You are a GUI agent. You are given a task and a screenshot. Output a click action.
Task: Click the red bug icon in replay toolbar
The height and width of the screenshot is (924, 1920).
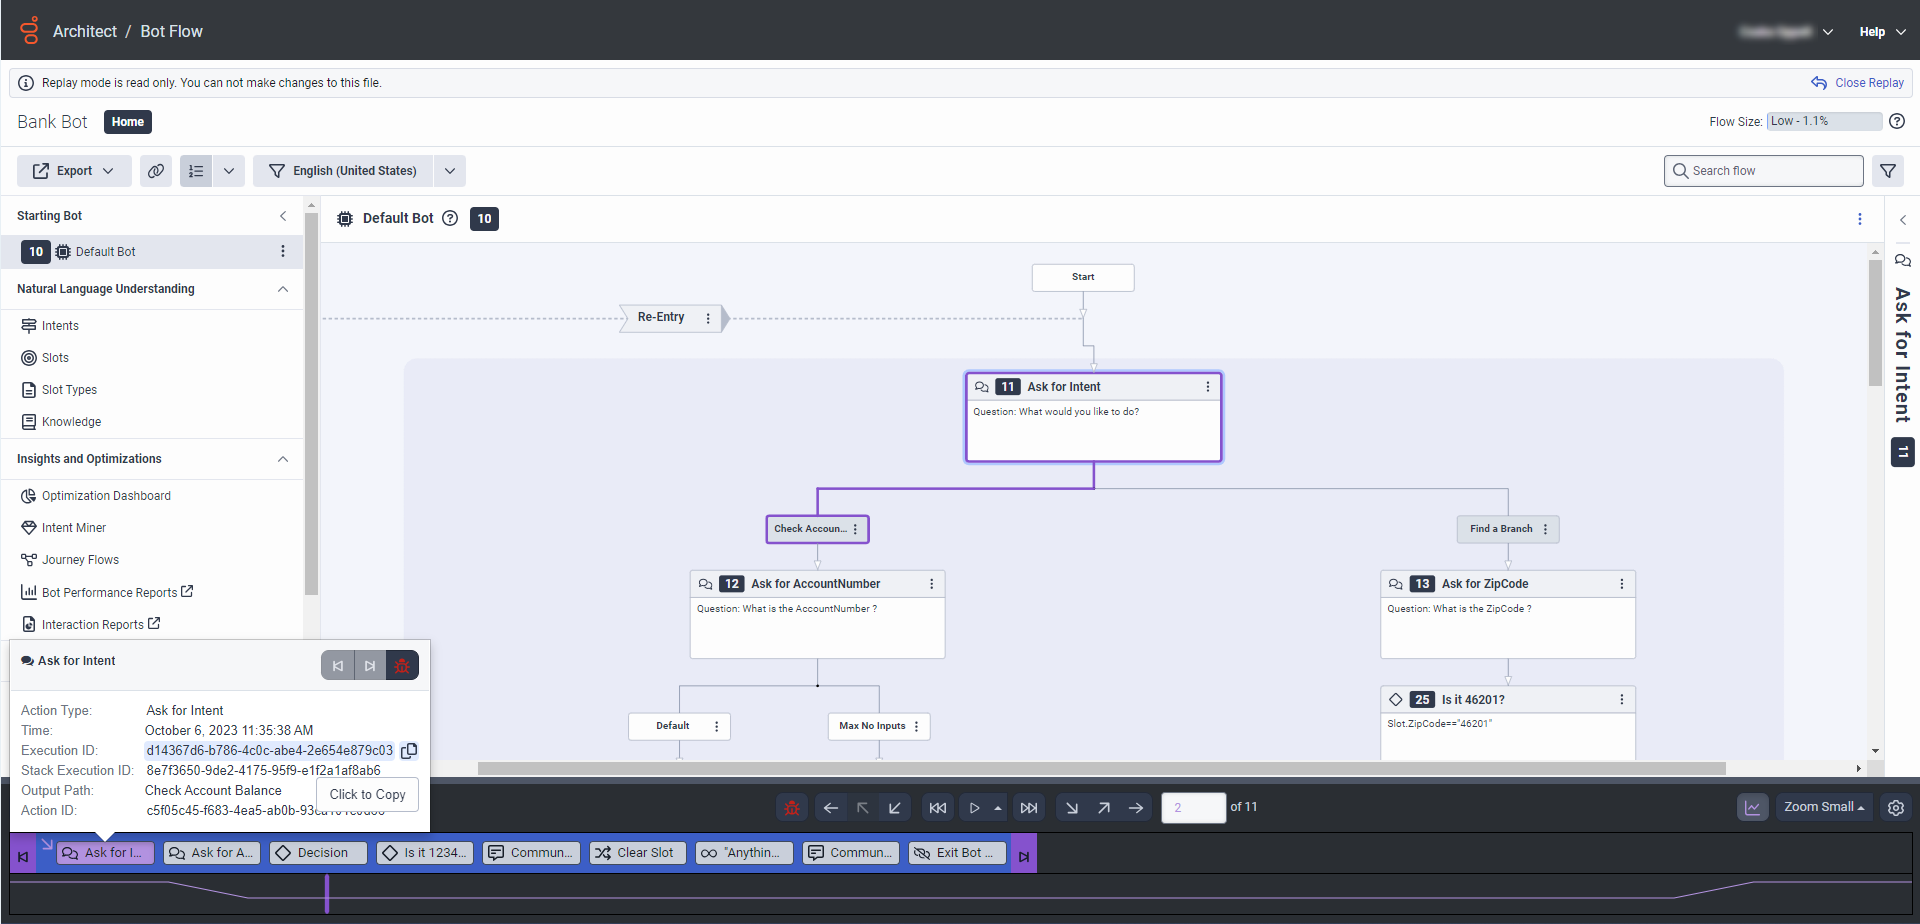tap(792, 808)
